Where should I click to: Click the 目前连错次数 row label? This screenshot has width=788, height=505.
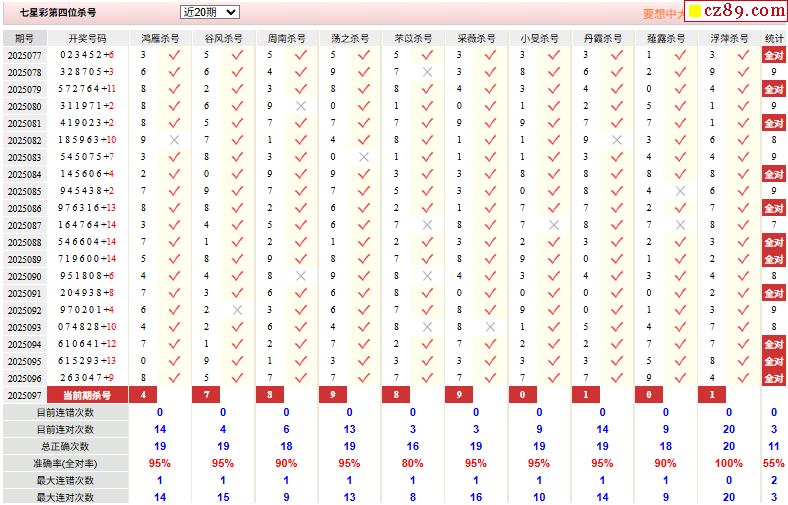[x=65, y=413]
